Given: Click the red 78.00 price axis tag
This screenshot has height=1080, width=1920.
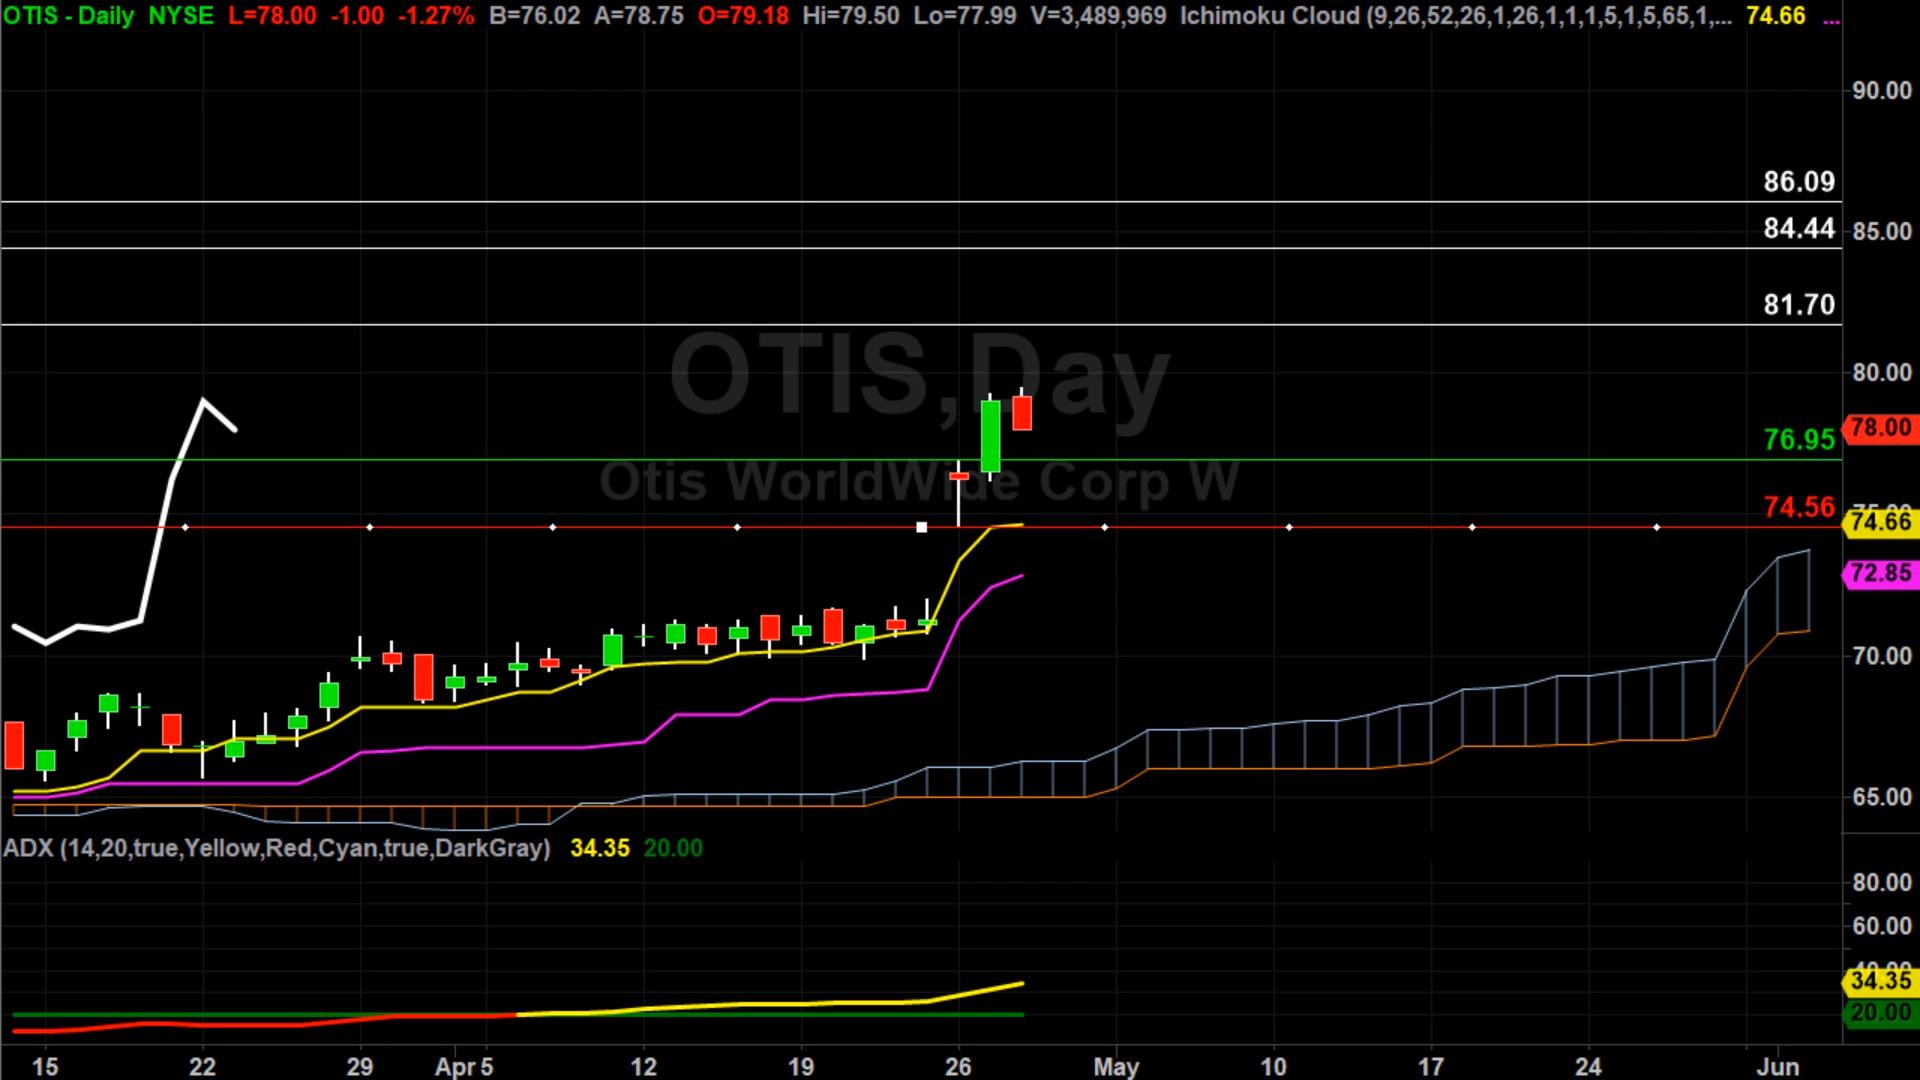Looking at the screenshot, I should 1880,428.
